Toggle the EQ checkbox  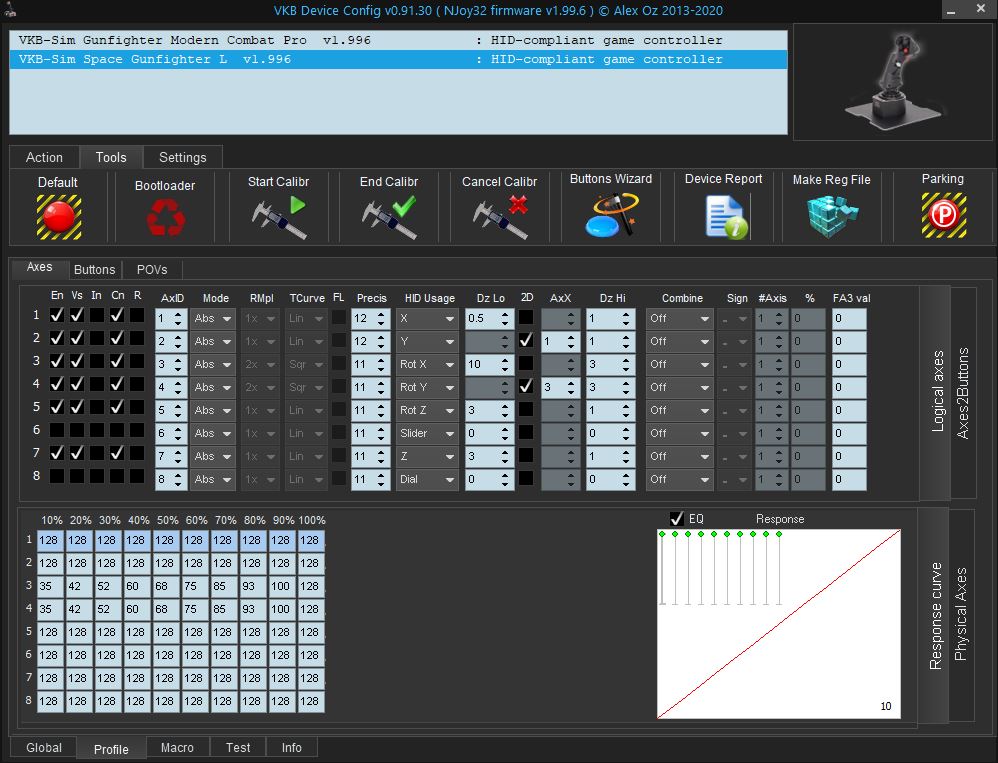677,519
